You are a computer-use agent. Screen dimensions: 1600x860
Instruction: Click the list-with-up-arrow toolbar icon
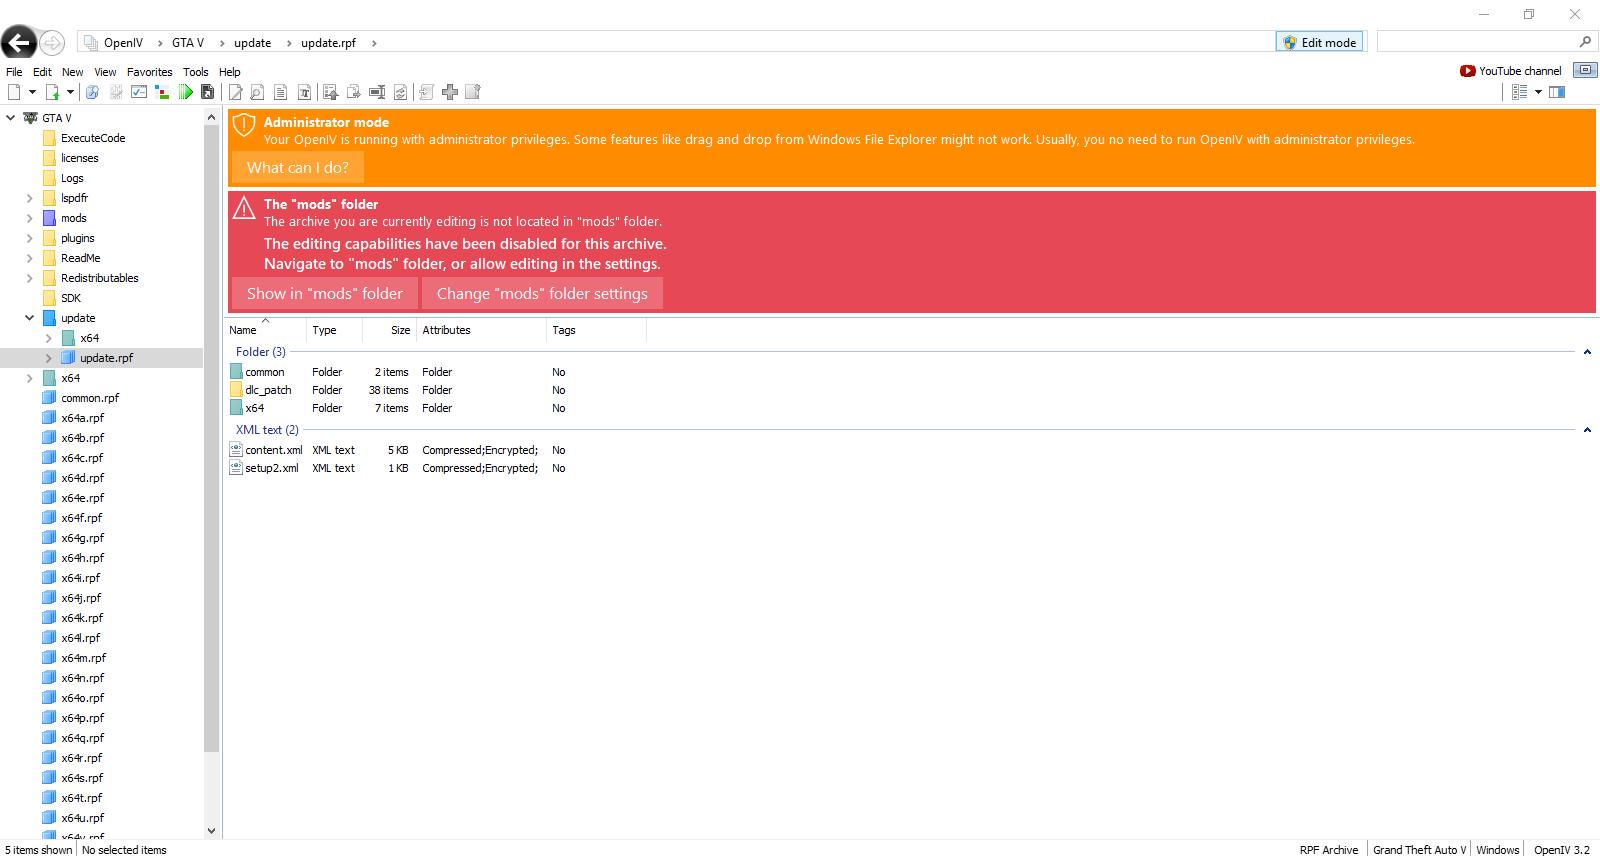[330, 92]
